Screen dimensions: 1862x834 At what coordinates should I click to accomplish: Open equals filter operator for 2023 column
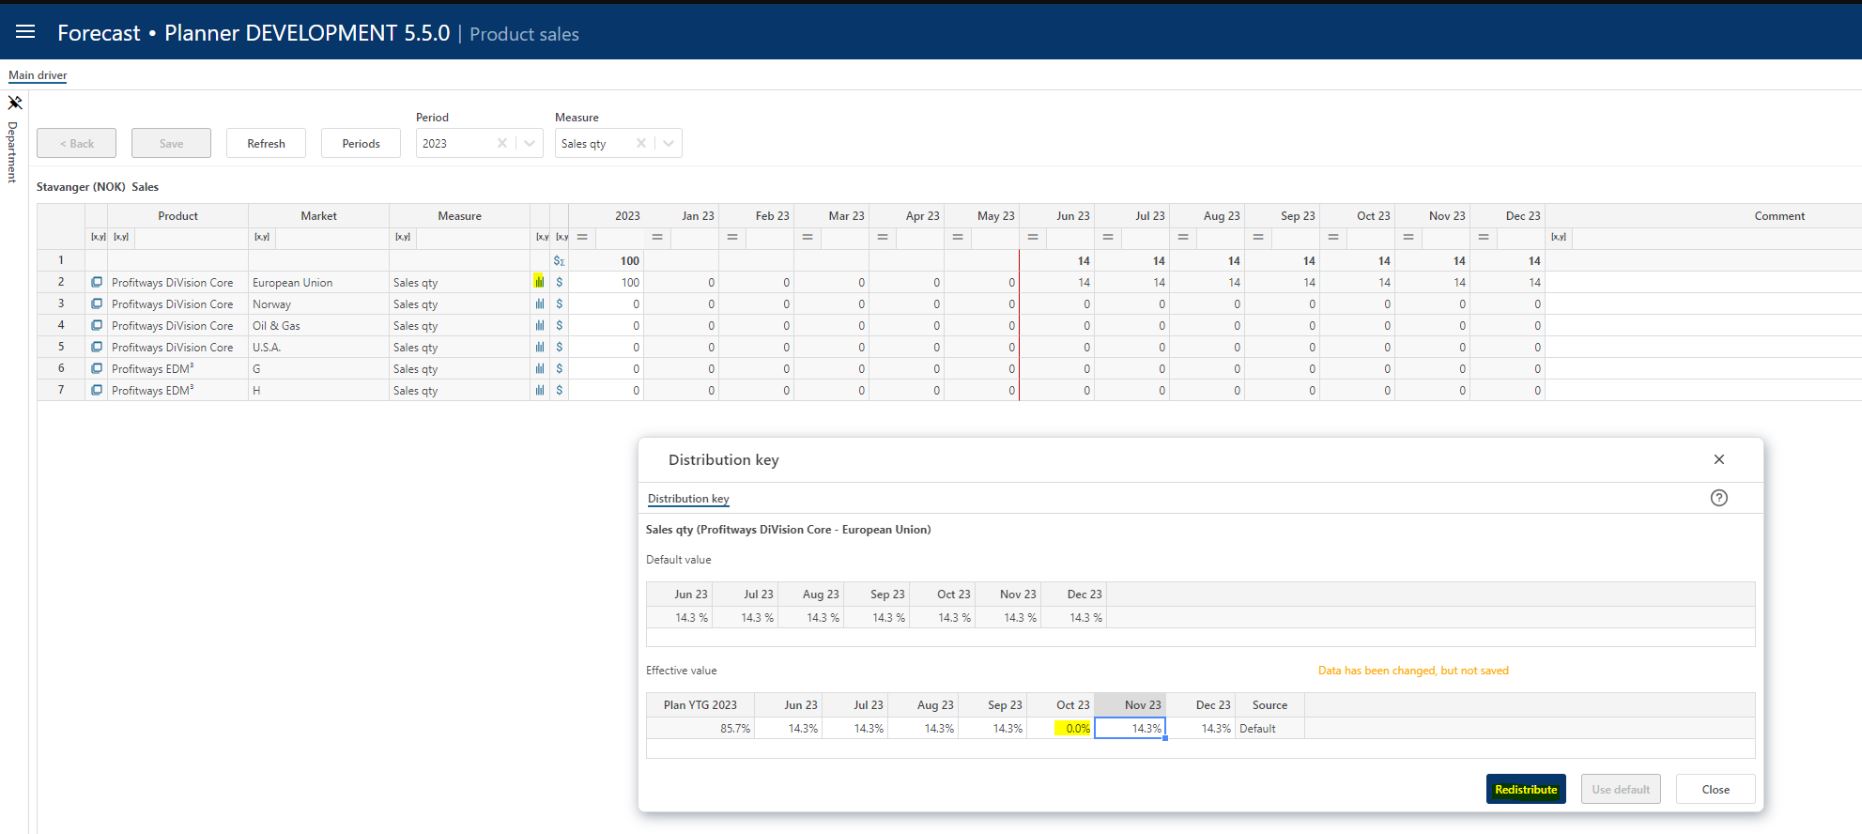click(x=582, y=237)
